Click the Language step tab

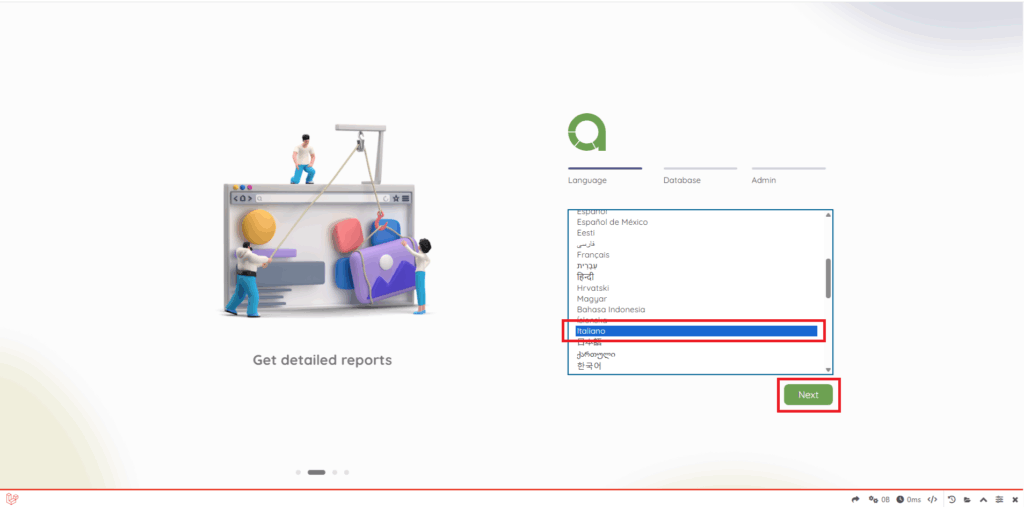click(x=587, y=180)
